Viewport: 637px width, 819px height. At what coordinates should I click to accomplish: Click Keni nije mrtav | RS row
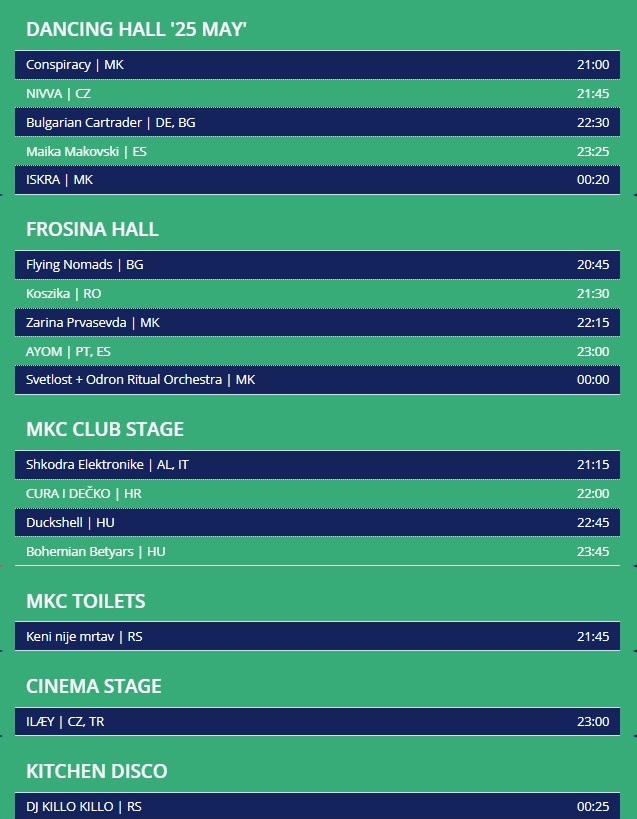[x=317, y=636]
